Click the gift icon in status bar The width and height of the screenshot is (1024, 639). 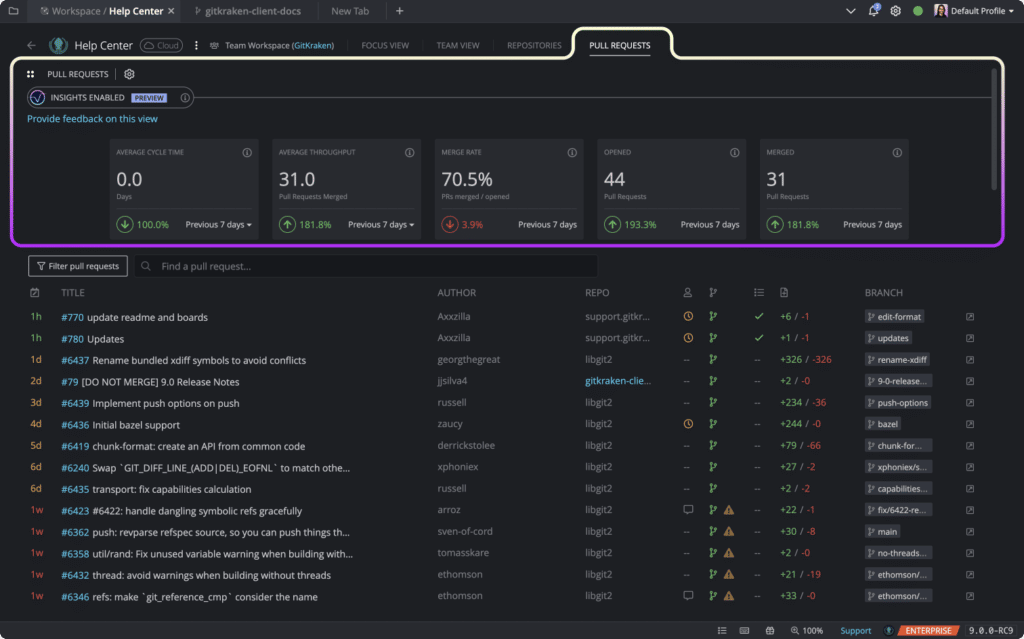(x=770, y=631)
